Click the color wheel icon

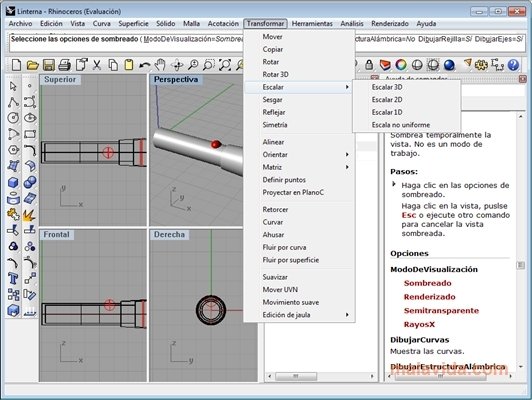tap(401, 64)
